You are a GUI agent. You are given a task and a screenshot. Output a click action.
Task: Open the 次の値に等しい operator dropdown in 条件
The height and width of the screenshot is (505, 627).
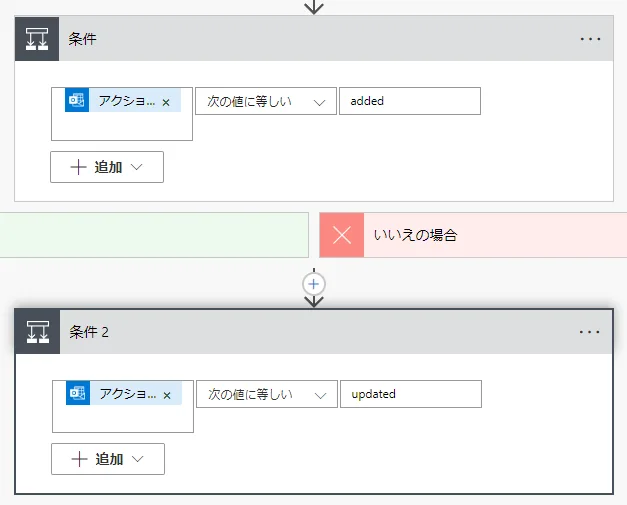[x=265, y=101]
